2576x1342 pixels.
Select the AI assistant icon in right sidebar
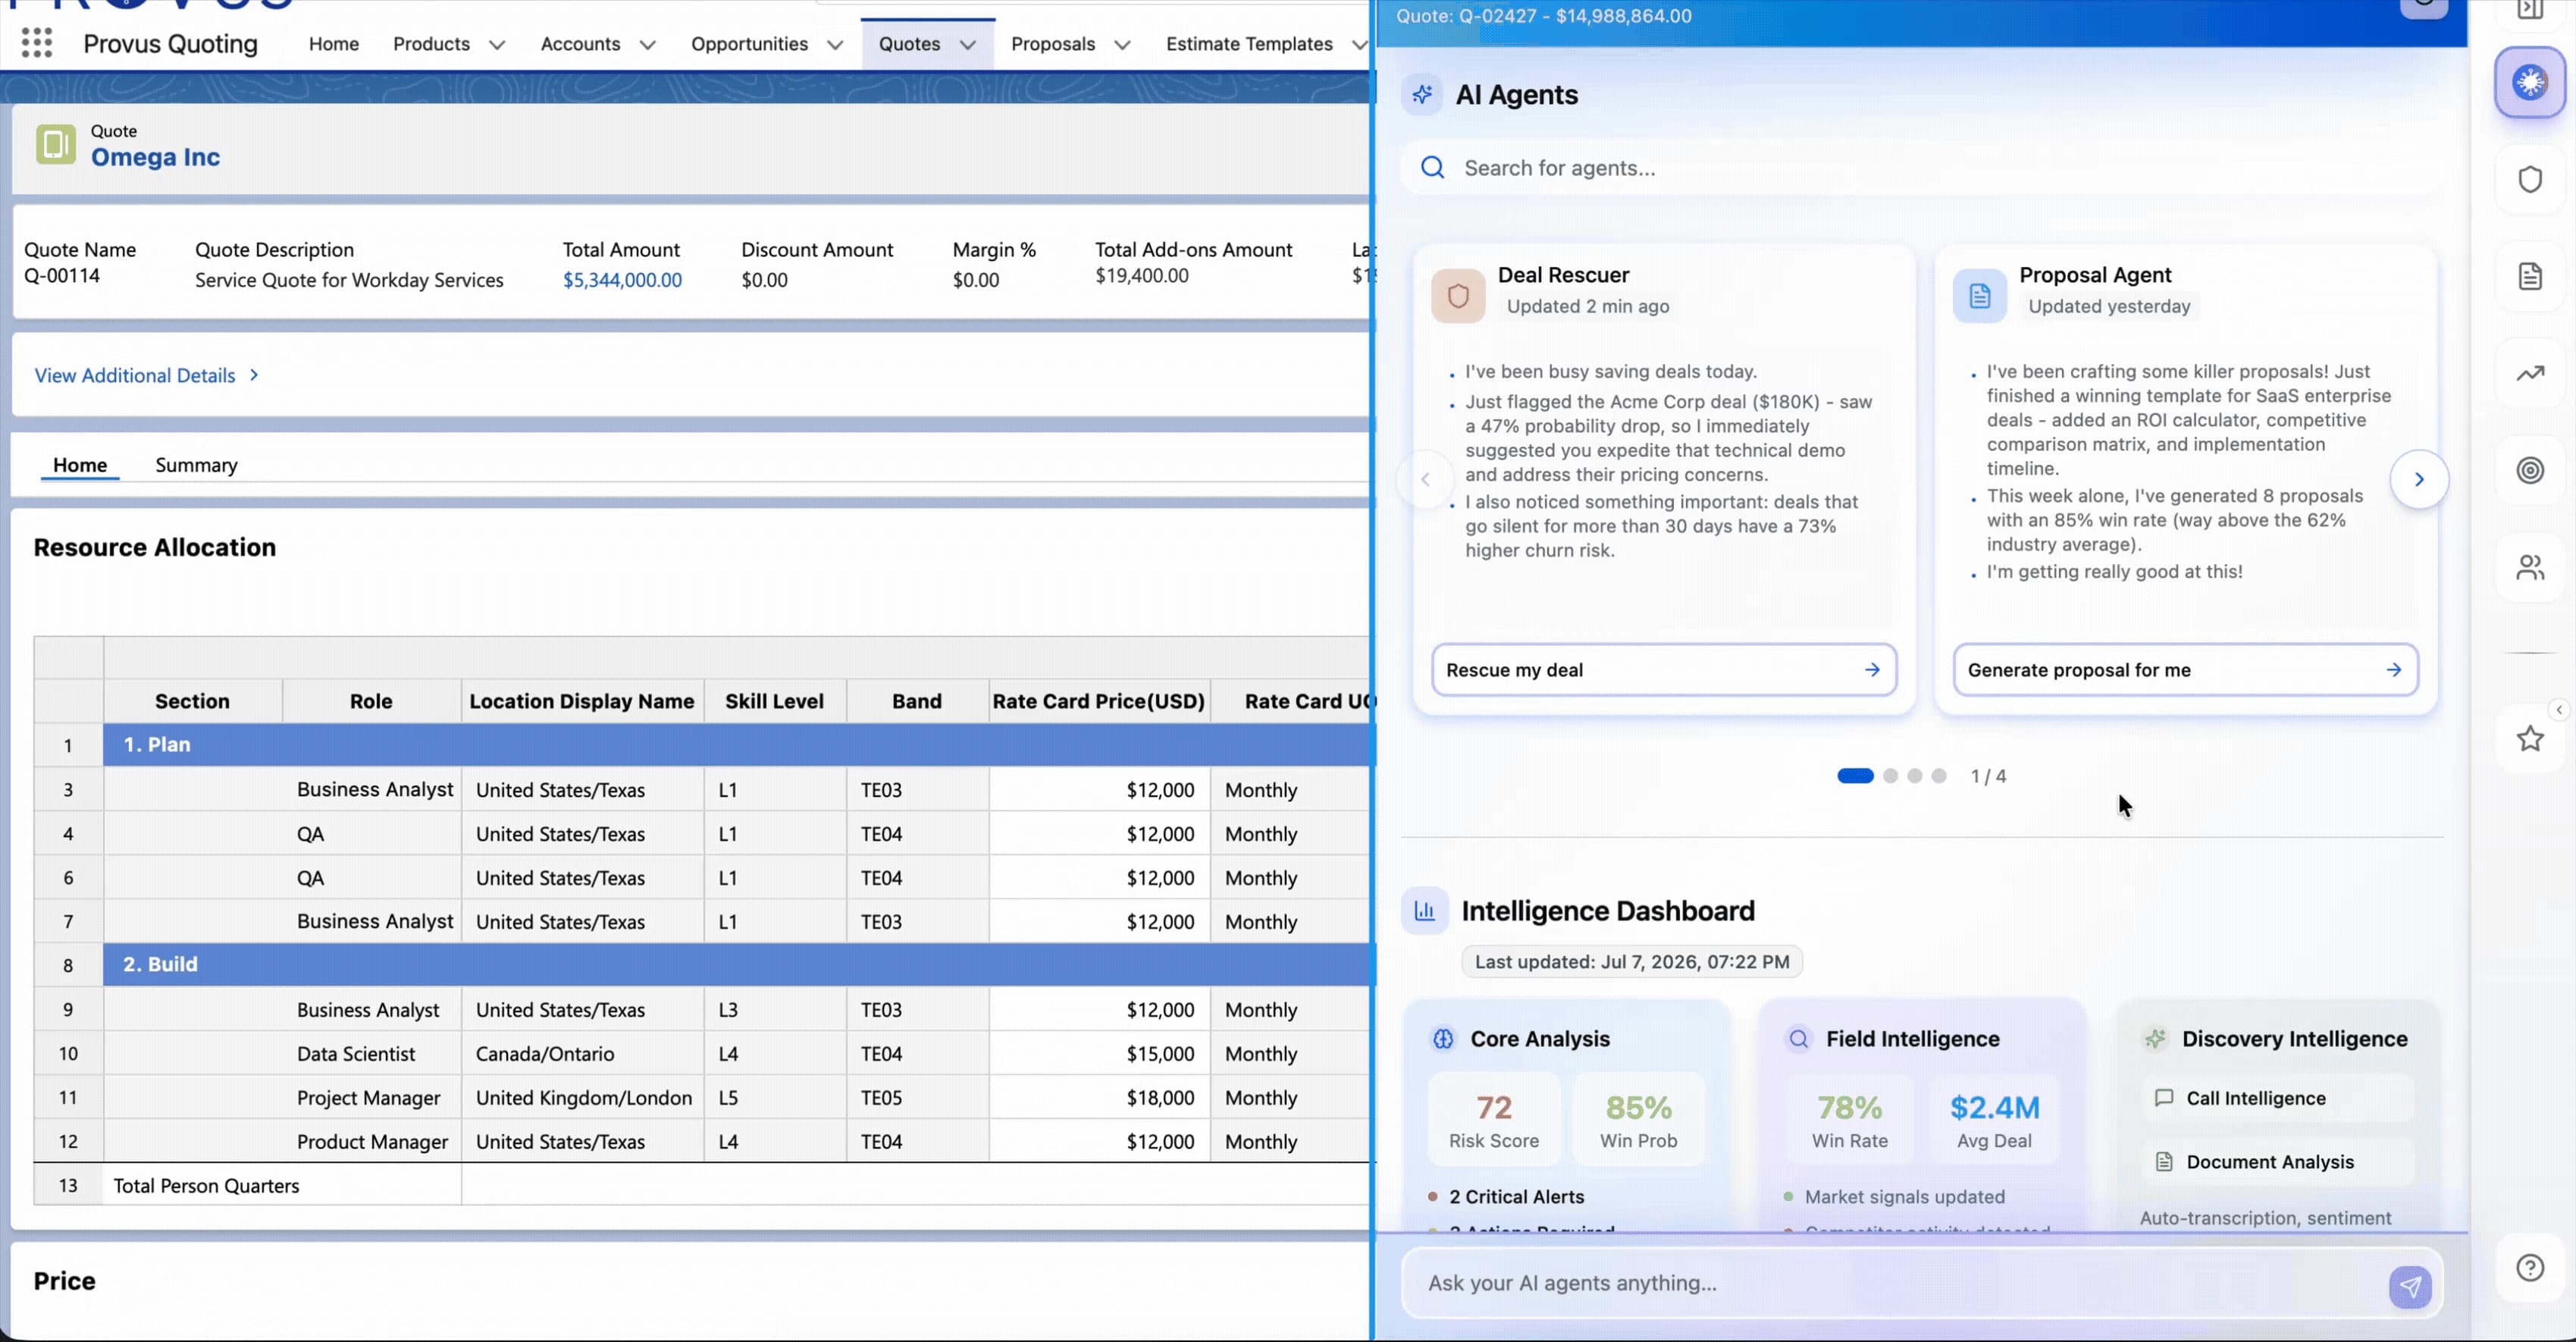pos(2530,83)
